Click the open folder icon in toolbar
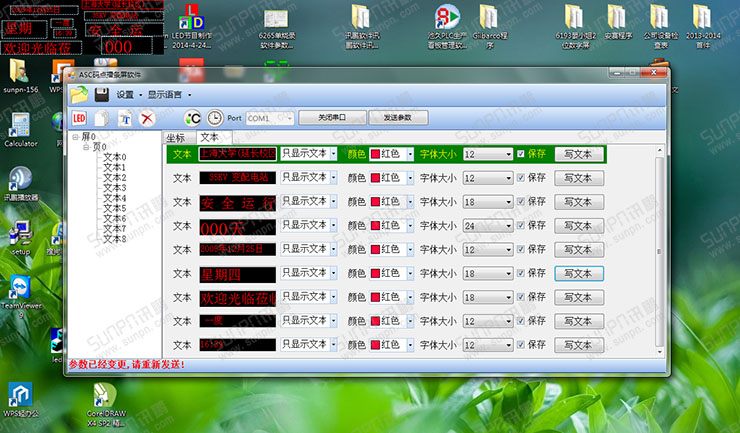Viewport: 740px width, 433px height. tap(78, 94)
